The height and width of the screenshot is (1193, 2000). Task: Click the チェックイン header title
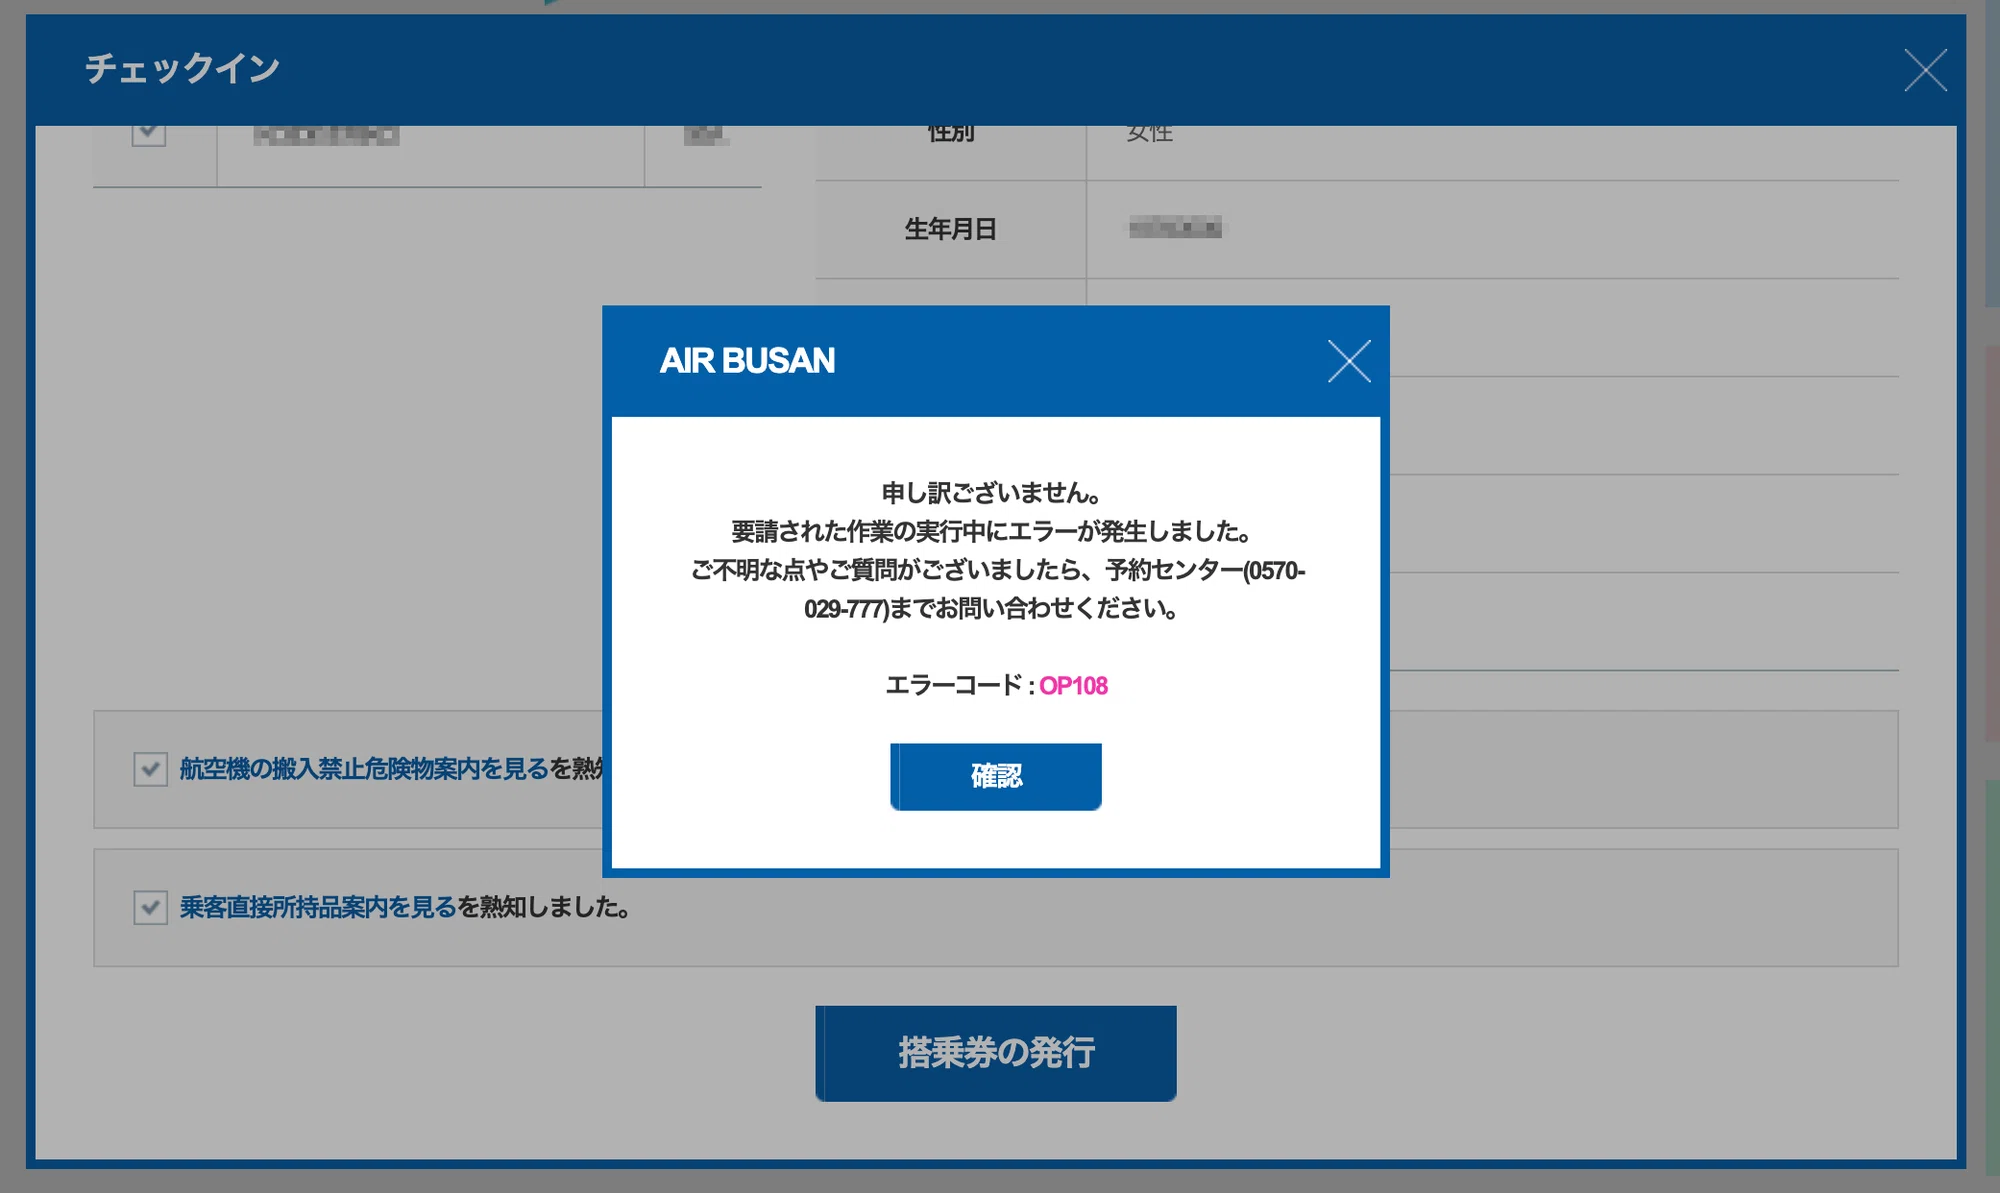[x=182, y=69]
